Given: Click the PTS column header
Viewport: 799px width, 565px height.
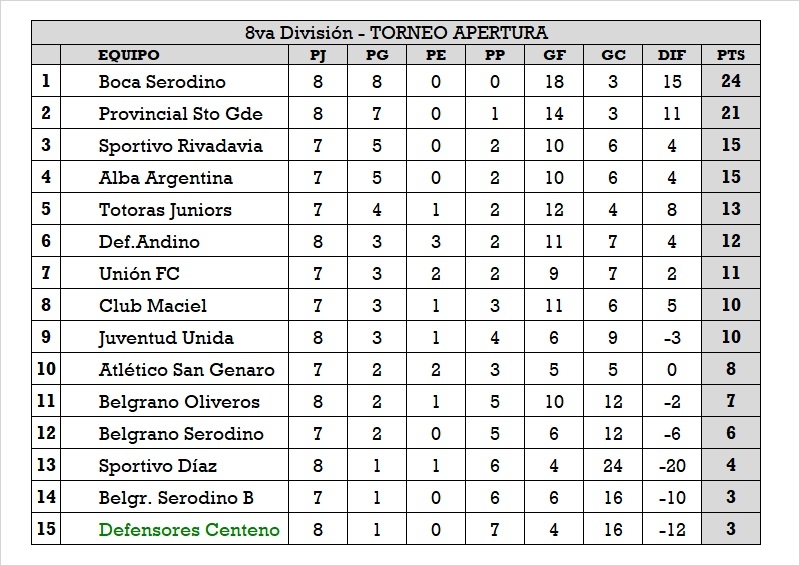Looking at the screenshot, I should (731, 56).
